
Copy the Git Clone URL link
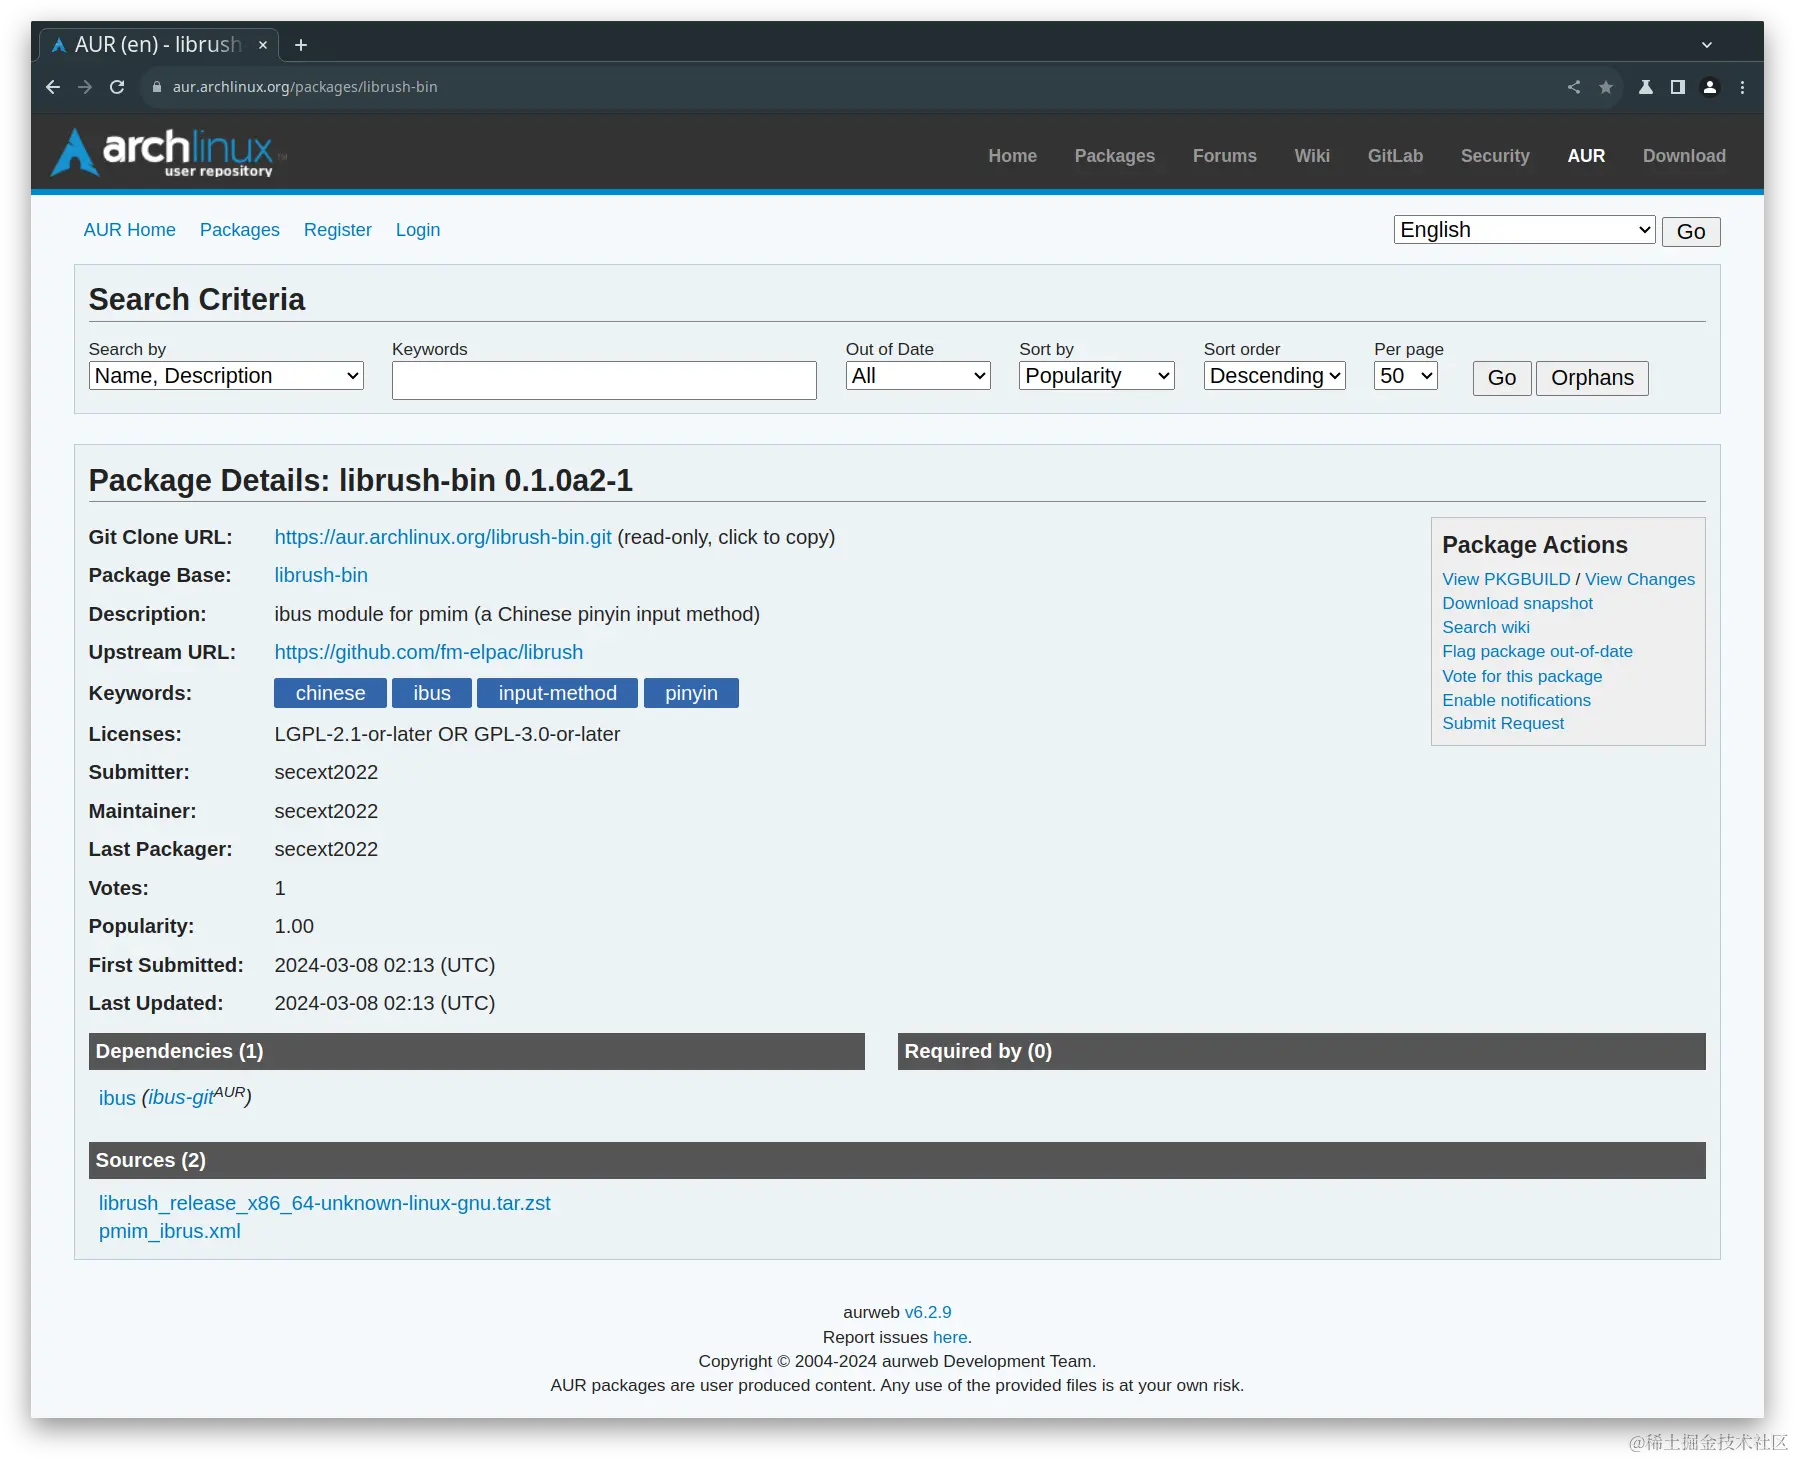443,537
